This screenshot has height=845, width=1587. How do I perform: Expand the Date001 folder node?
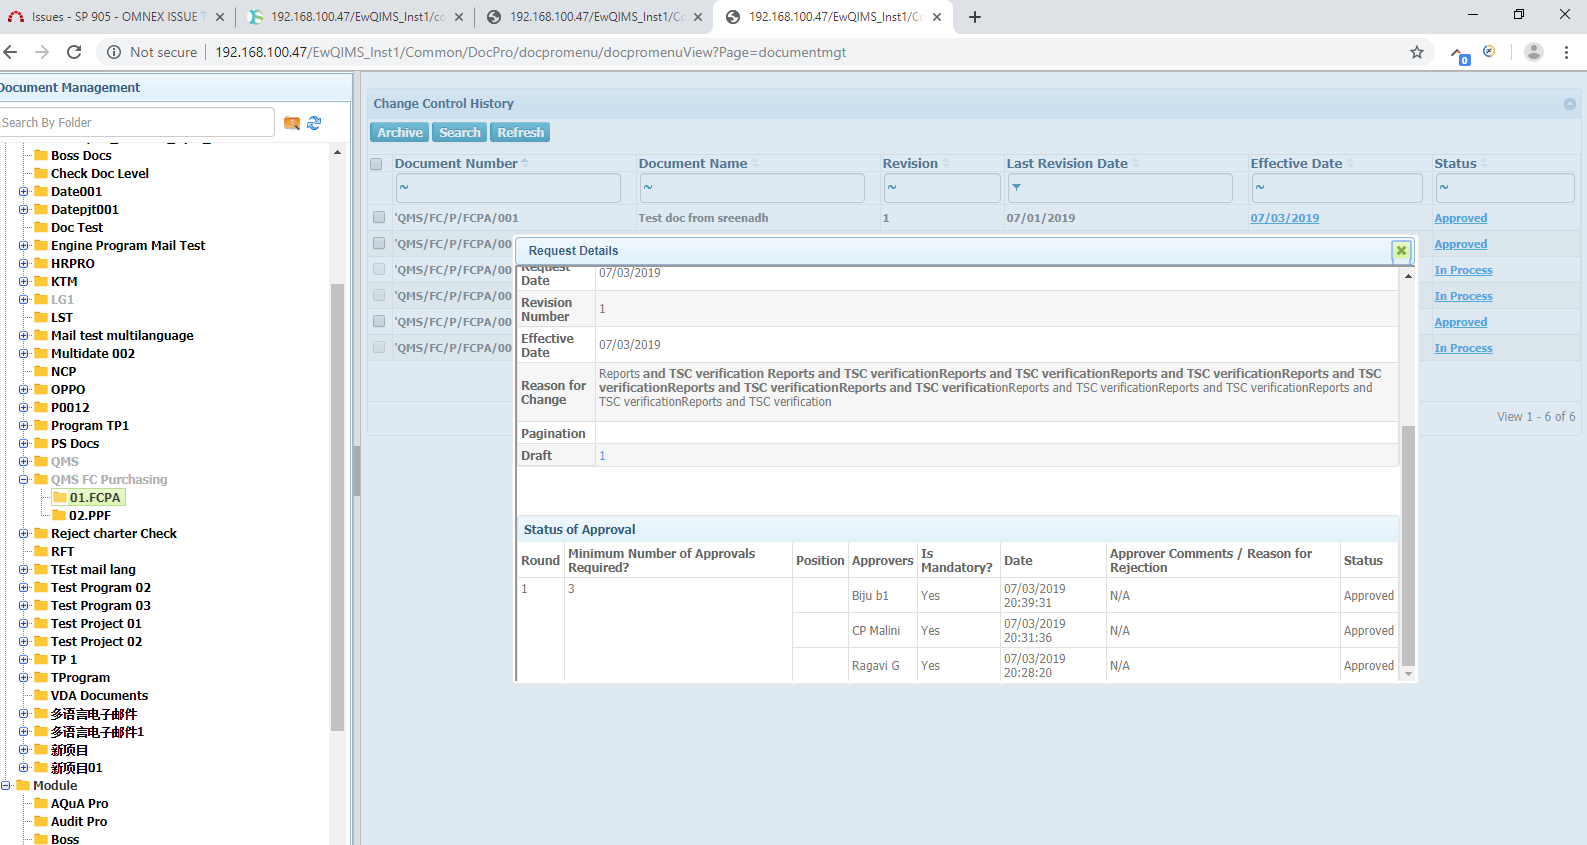coord(24,191)
